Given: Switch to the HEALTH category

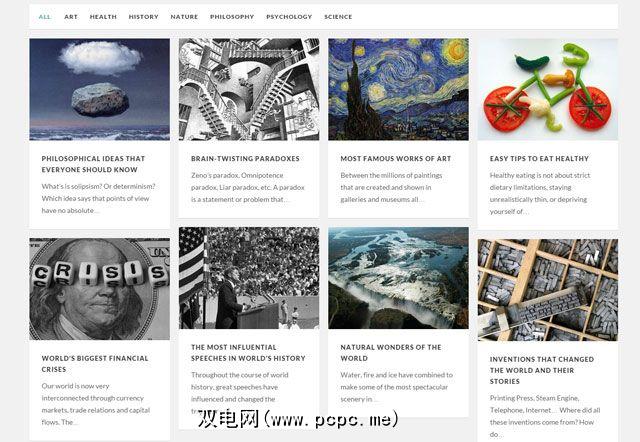Looking at the screenshot, I should pos(103,17).
